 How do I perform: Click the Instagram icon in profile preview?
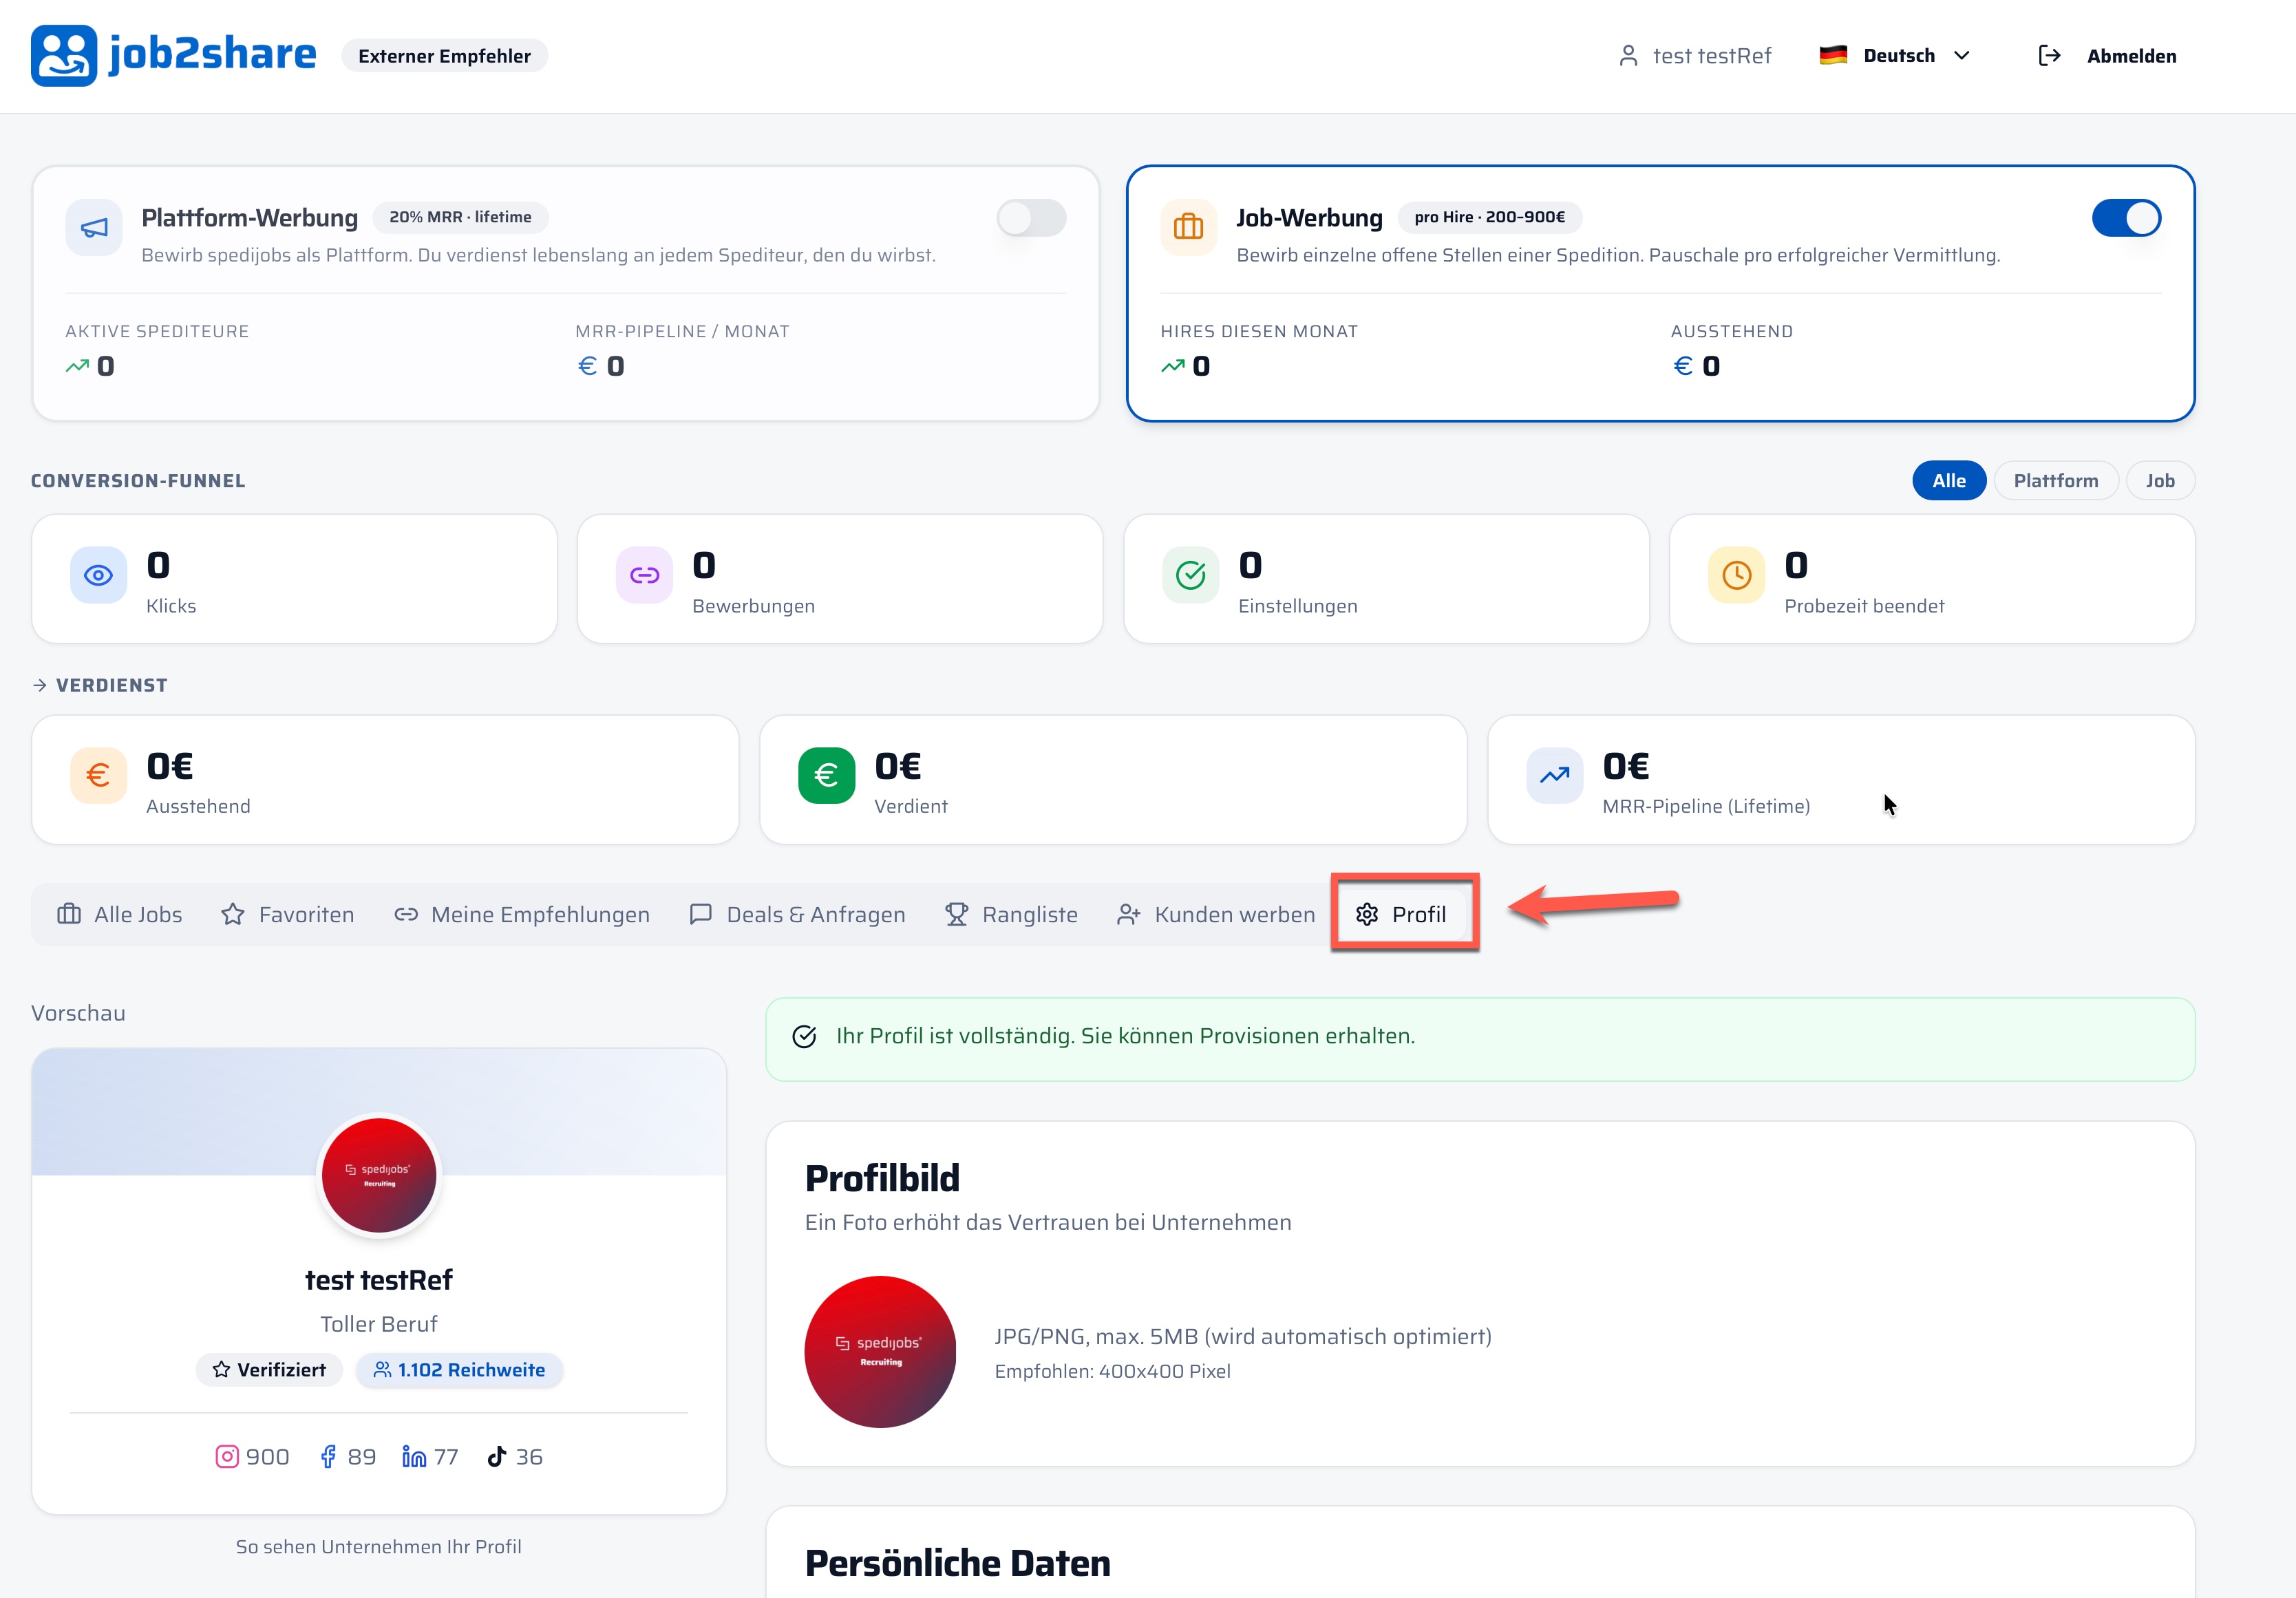point(227,1457)
